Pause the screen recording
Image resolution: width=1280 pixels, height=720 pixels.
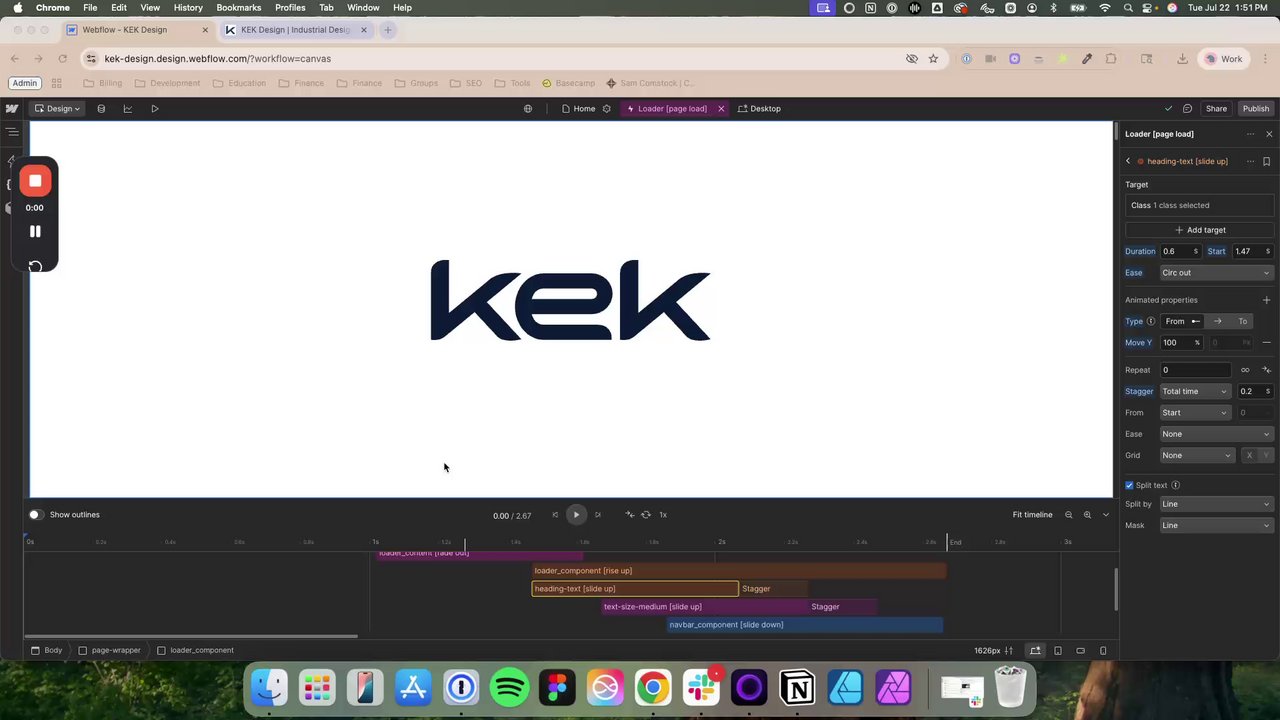(x=35, y=231)
